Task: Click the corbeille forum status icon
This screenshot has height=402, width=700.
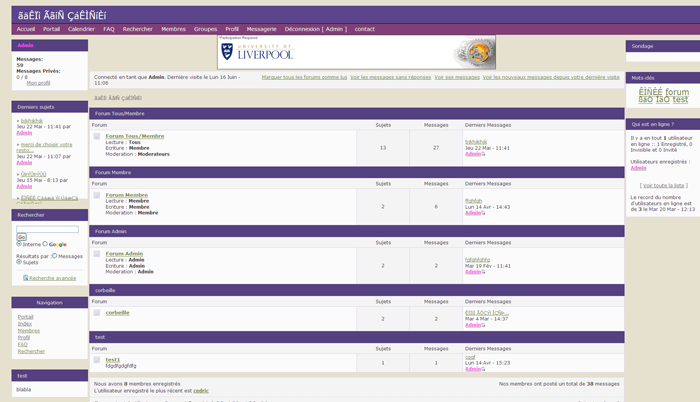Action: [x=96, y=313]
